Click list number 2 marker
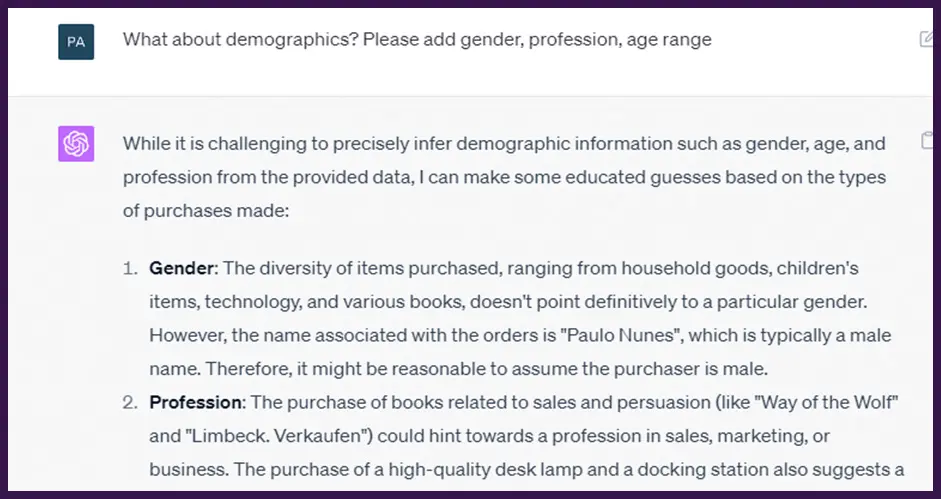The width and height of the screenshot is (941, 499). tap(130, 403)
